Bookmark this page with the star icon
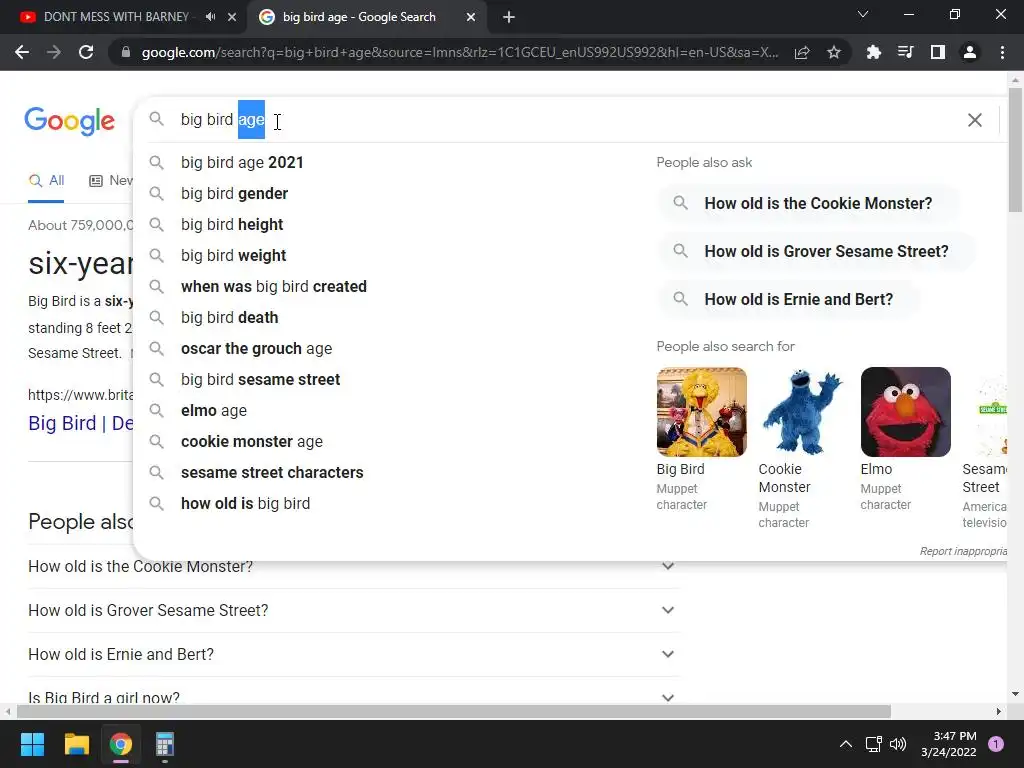This screenshot has width=1024, height=768. [833, 52]
